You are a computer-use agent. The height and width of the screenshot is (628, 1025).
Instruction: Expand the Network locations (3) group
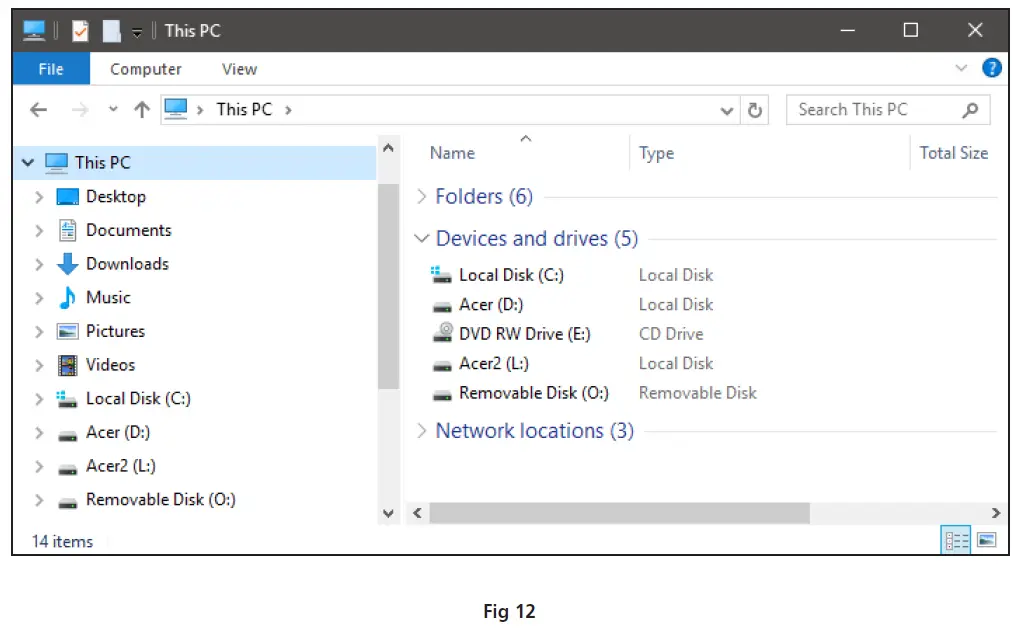pyautogui.click(x=421, y=431)
